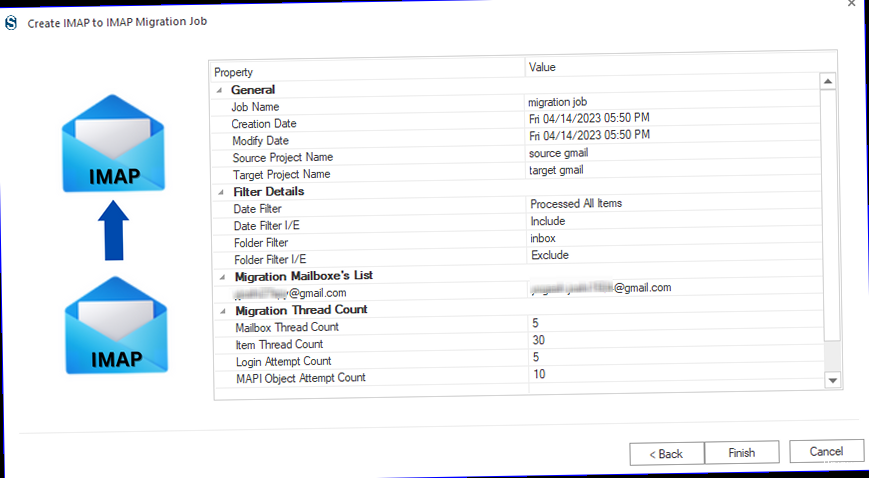
Task: Select the Folder Filter value 'inbox'
Action: click(x=543, y=238)
